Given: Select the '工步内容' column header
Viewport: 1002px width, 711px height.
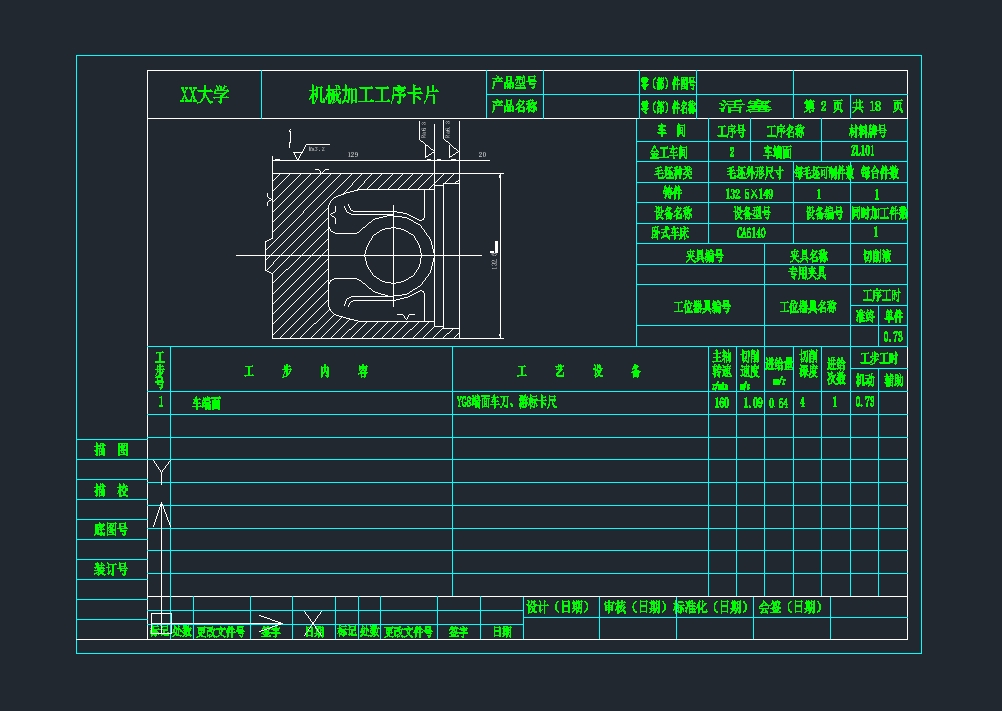Looking at the screenshot, I should click(x=306, y=371).
